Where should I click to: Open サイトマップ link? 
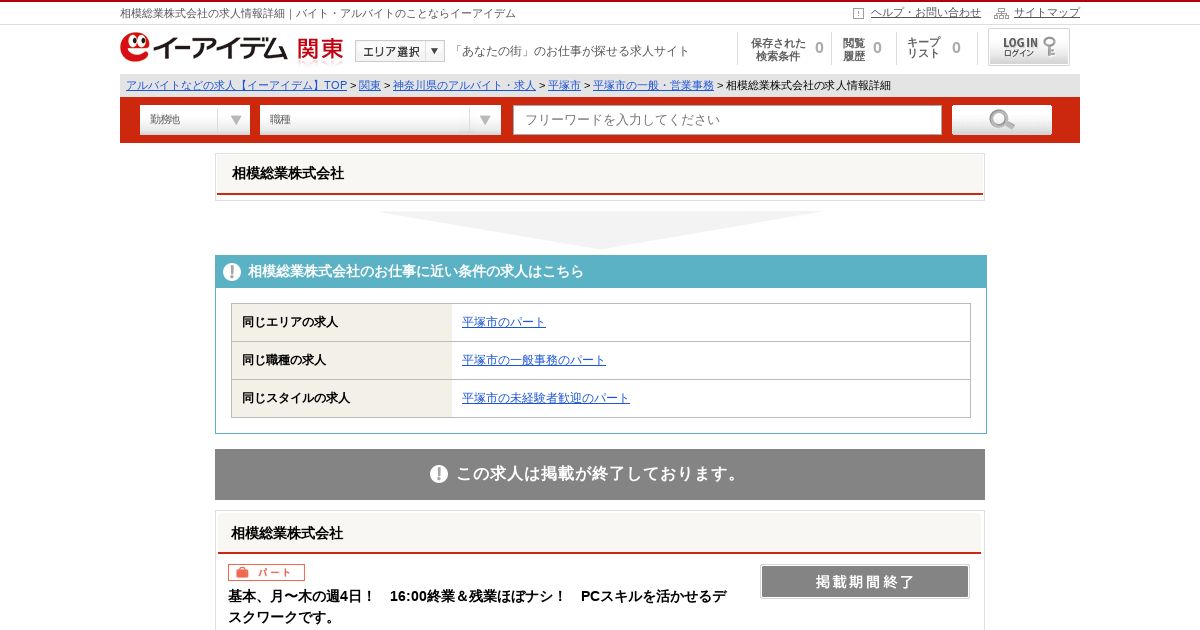(1047, 13)
